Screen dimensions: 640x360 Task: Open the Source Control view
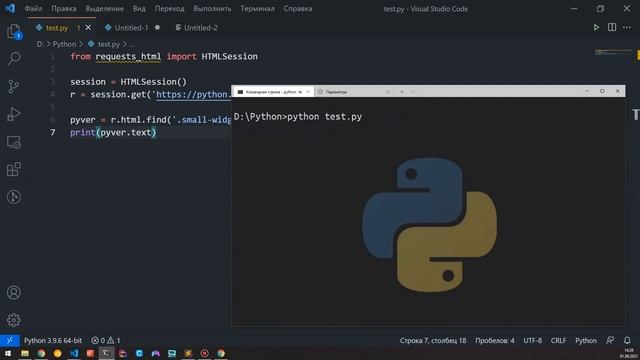pos(14,87)
